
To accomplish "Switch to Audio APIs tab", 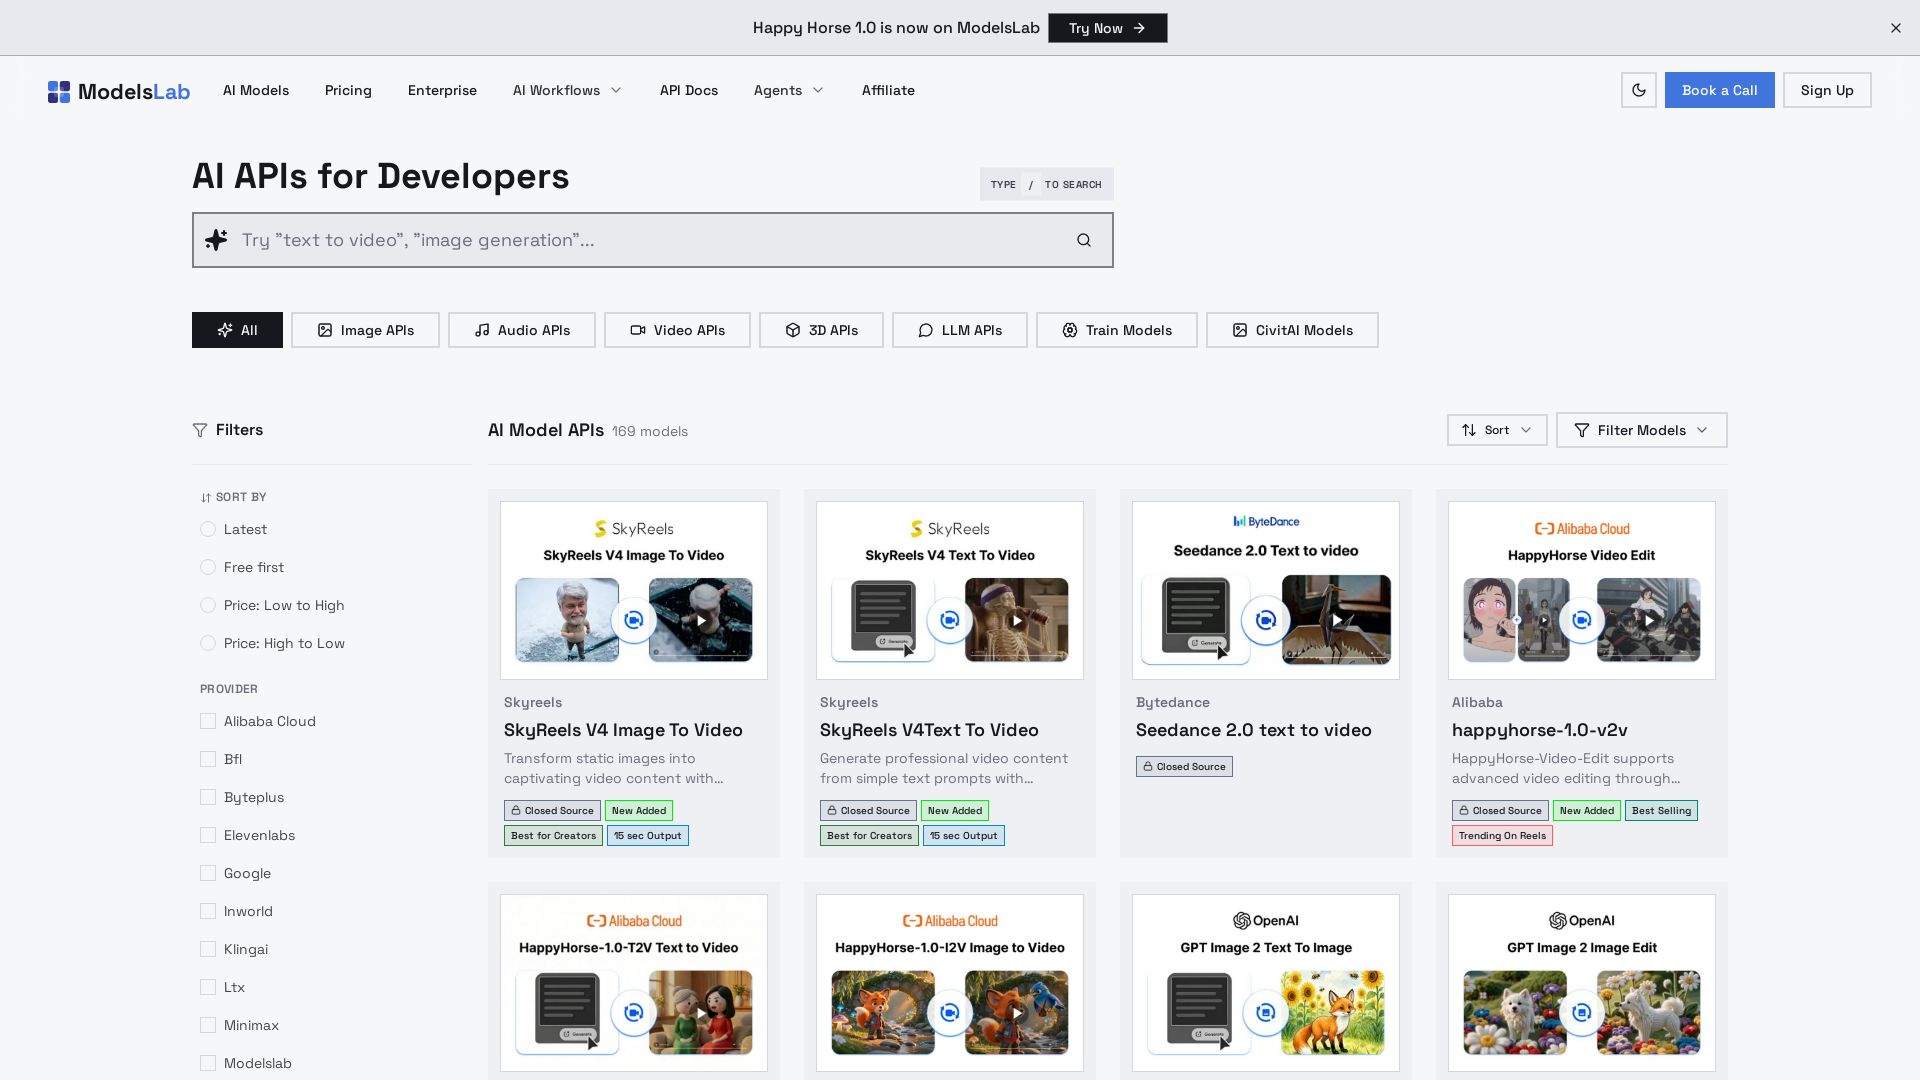I will (522, 330).
